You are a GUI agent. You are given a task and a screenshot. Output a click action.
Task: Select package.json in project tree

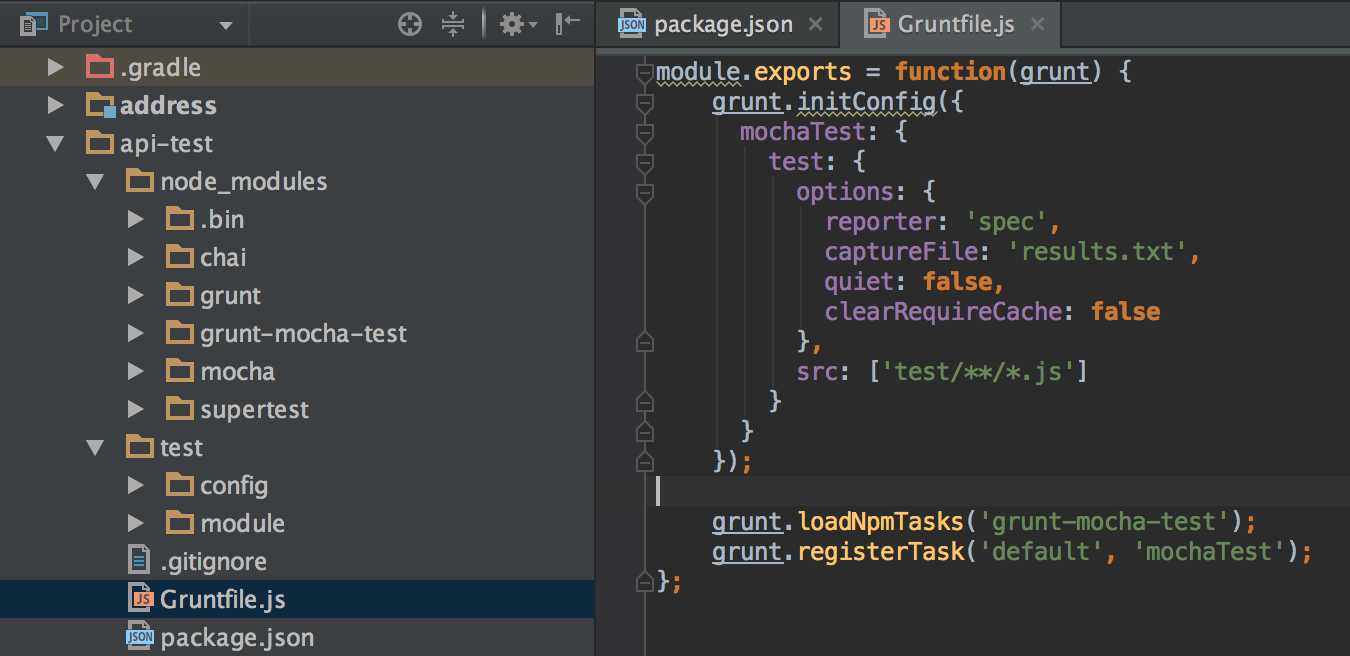(x=237, y=638)
